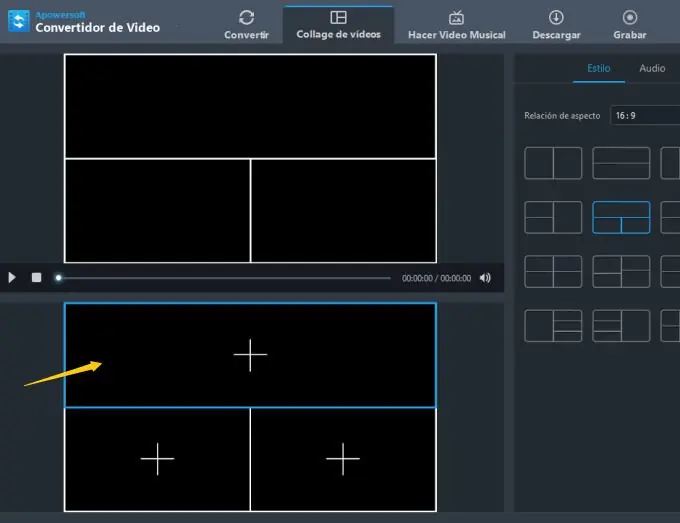
Task: Switch to the Estilo panel tab
Action: click(x=598, y=68)
